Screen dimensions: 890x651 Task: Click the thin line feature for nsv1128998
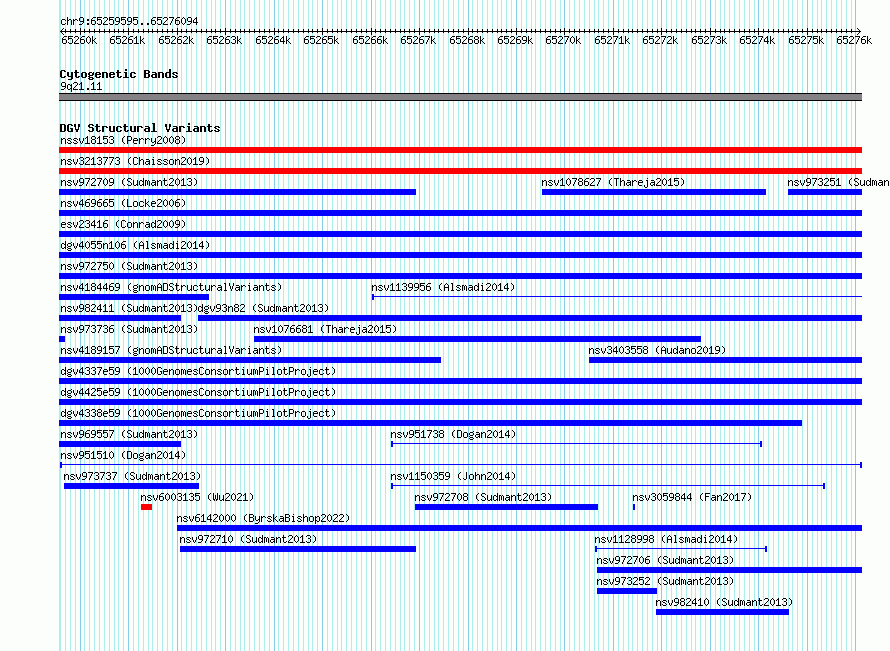[x=681, y=549]
